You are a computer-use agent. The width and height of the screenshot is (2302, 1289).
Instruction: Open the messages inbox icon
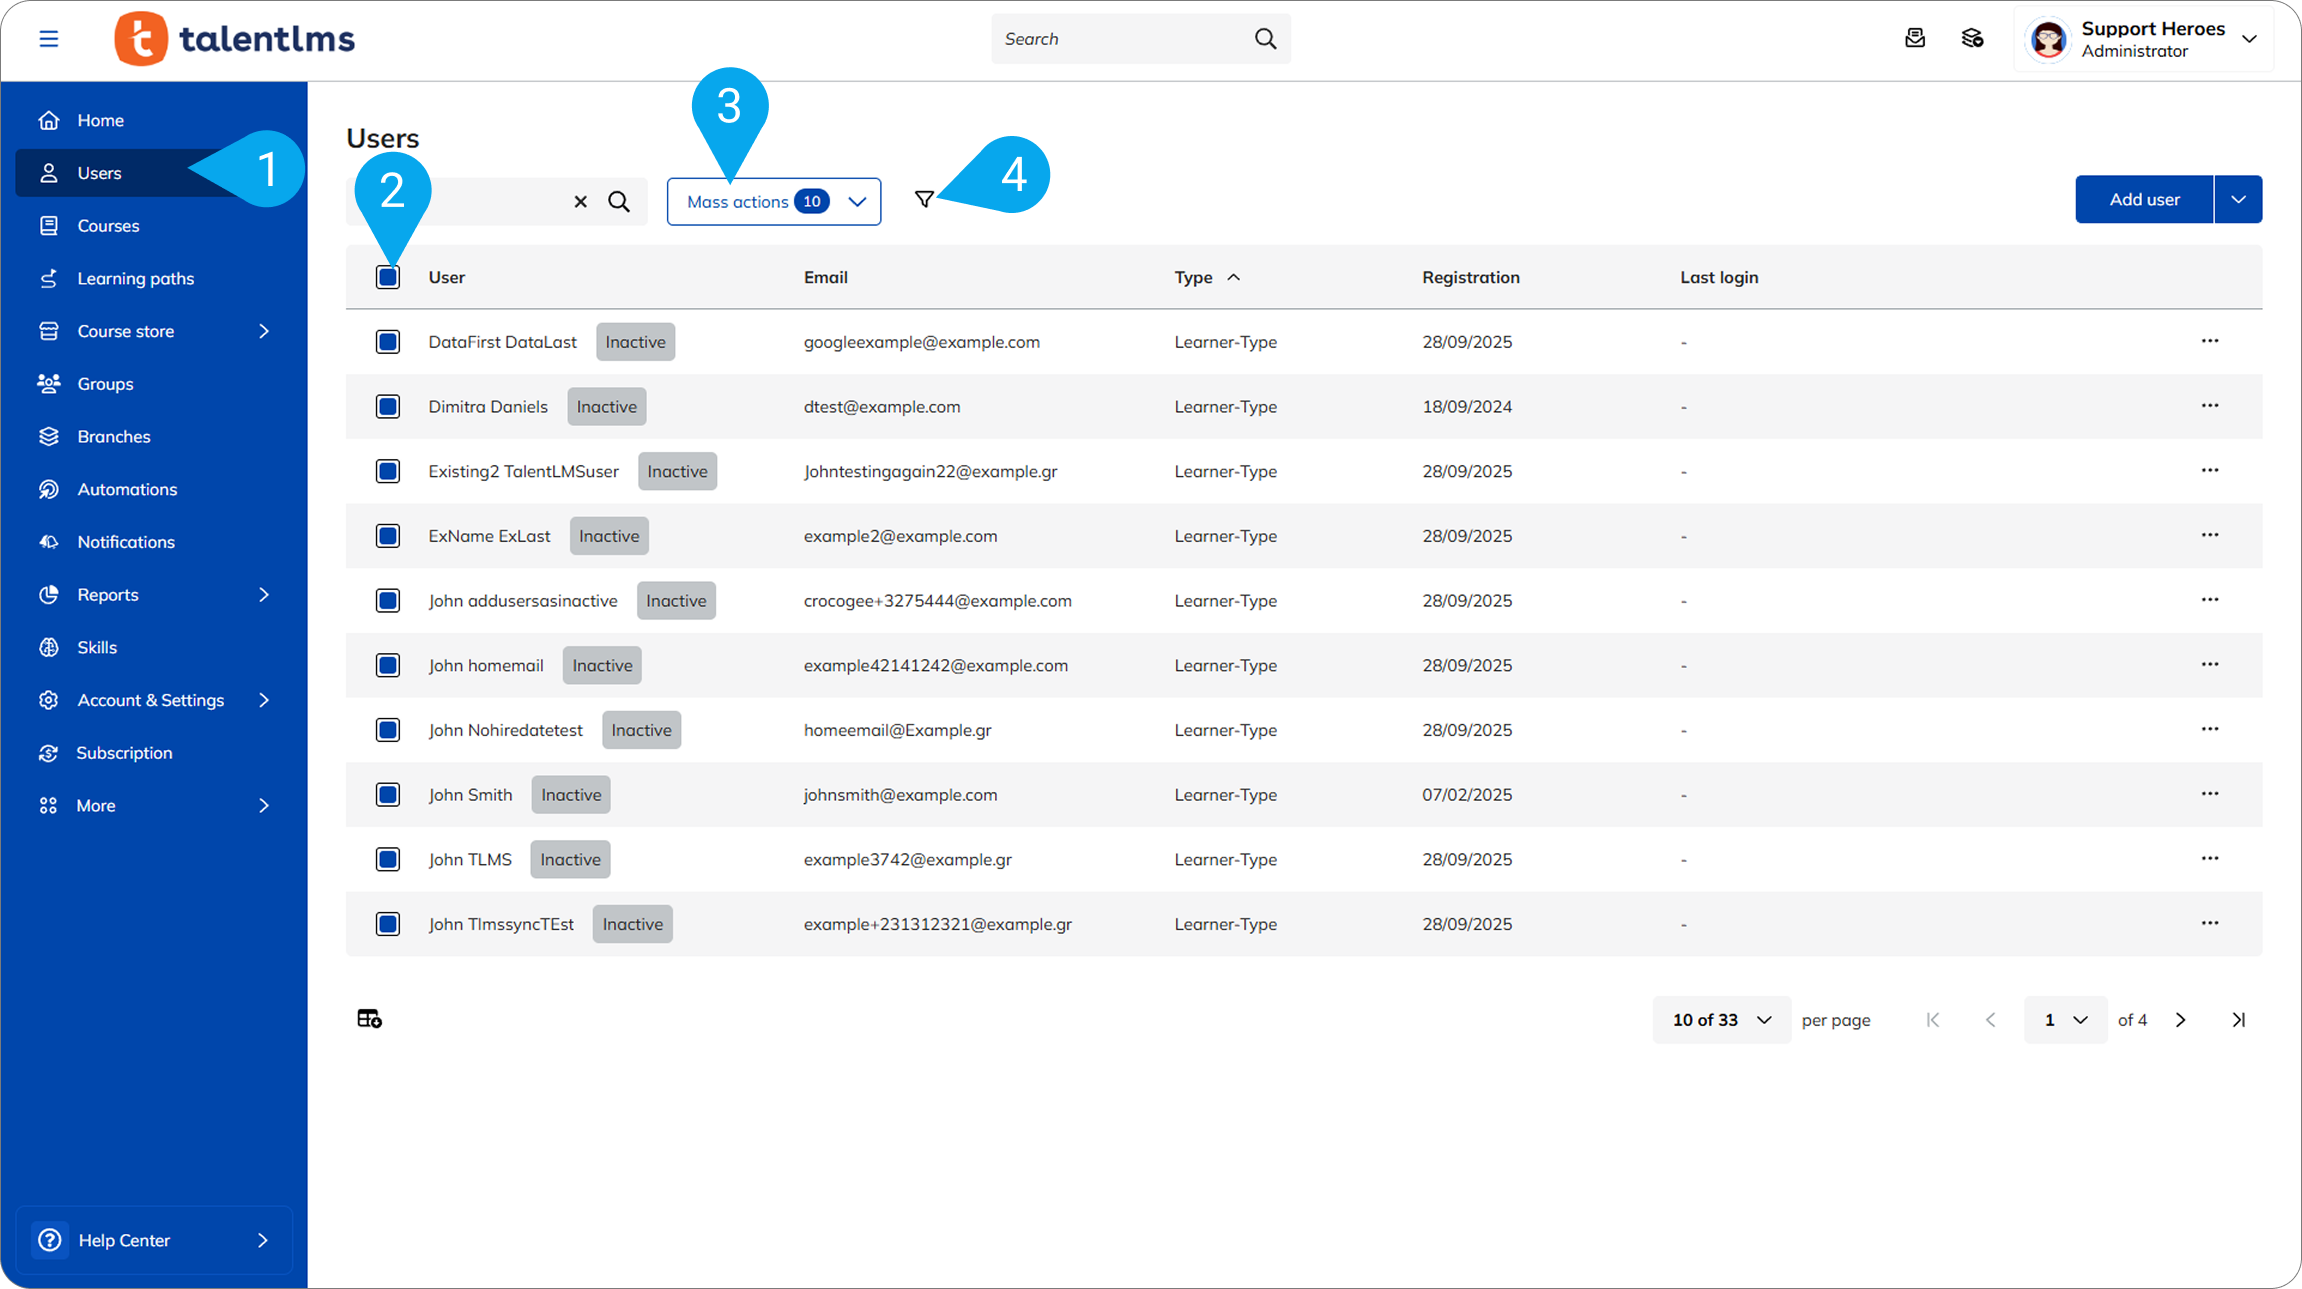point(1914,39)
